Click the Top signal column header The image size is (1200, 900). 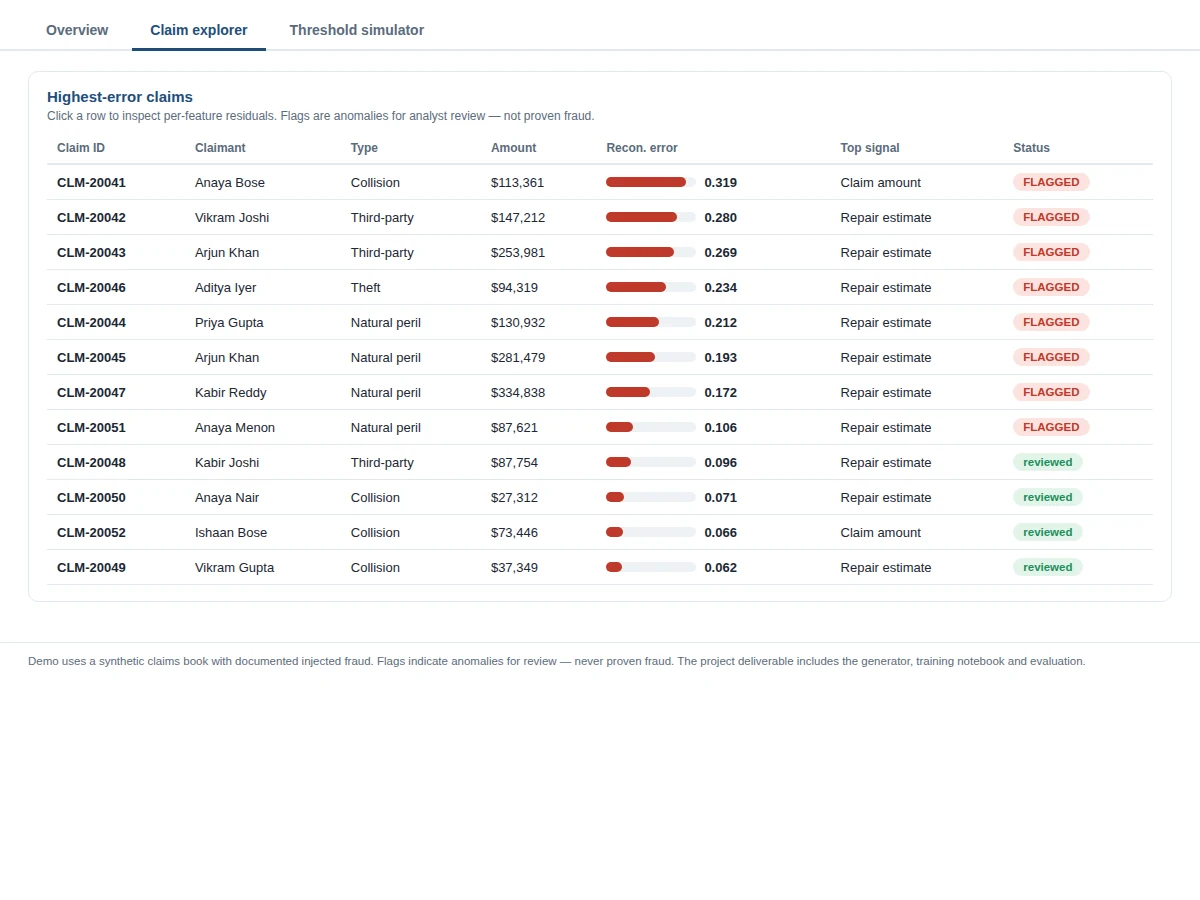tap(870, 148)
